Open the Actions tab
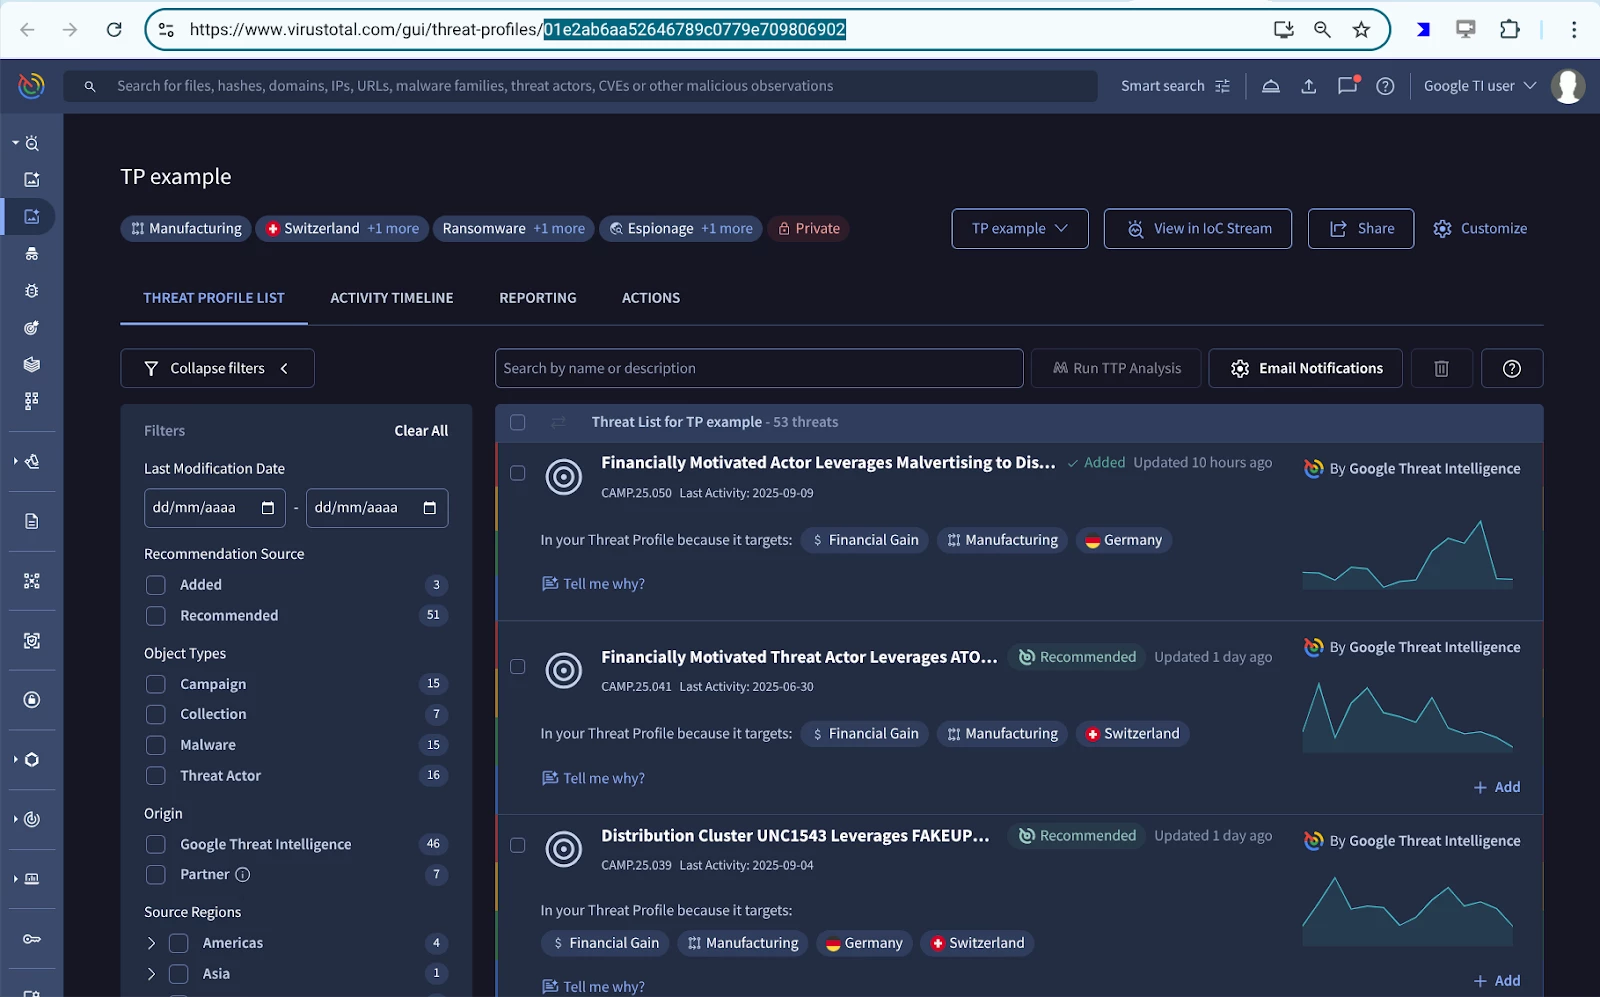1600x997 pixels. (651, 298)
